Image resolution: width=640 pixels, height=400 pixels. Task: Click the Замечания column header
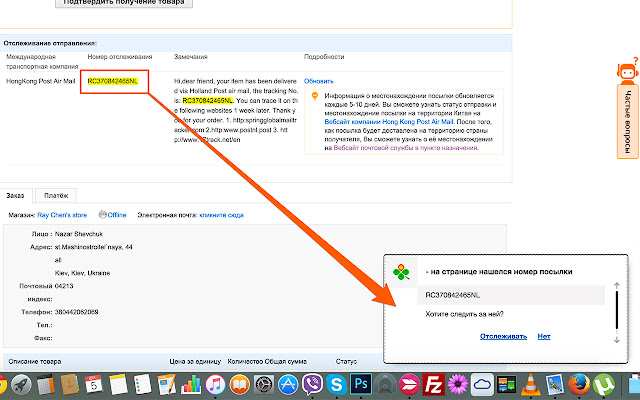tap(191, 57)
